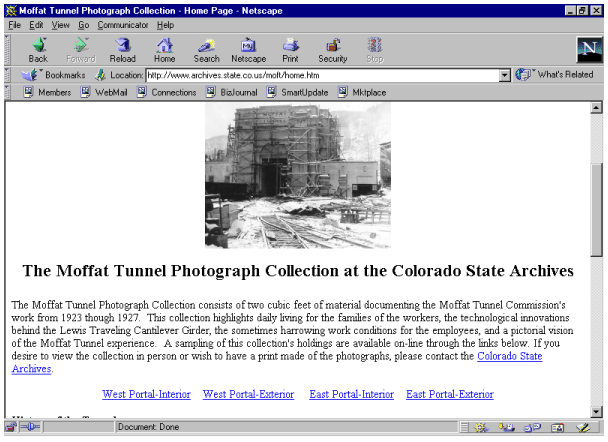Click the Forward navigation button
This screenshot has width=608, height=442.
(81, 50)
